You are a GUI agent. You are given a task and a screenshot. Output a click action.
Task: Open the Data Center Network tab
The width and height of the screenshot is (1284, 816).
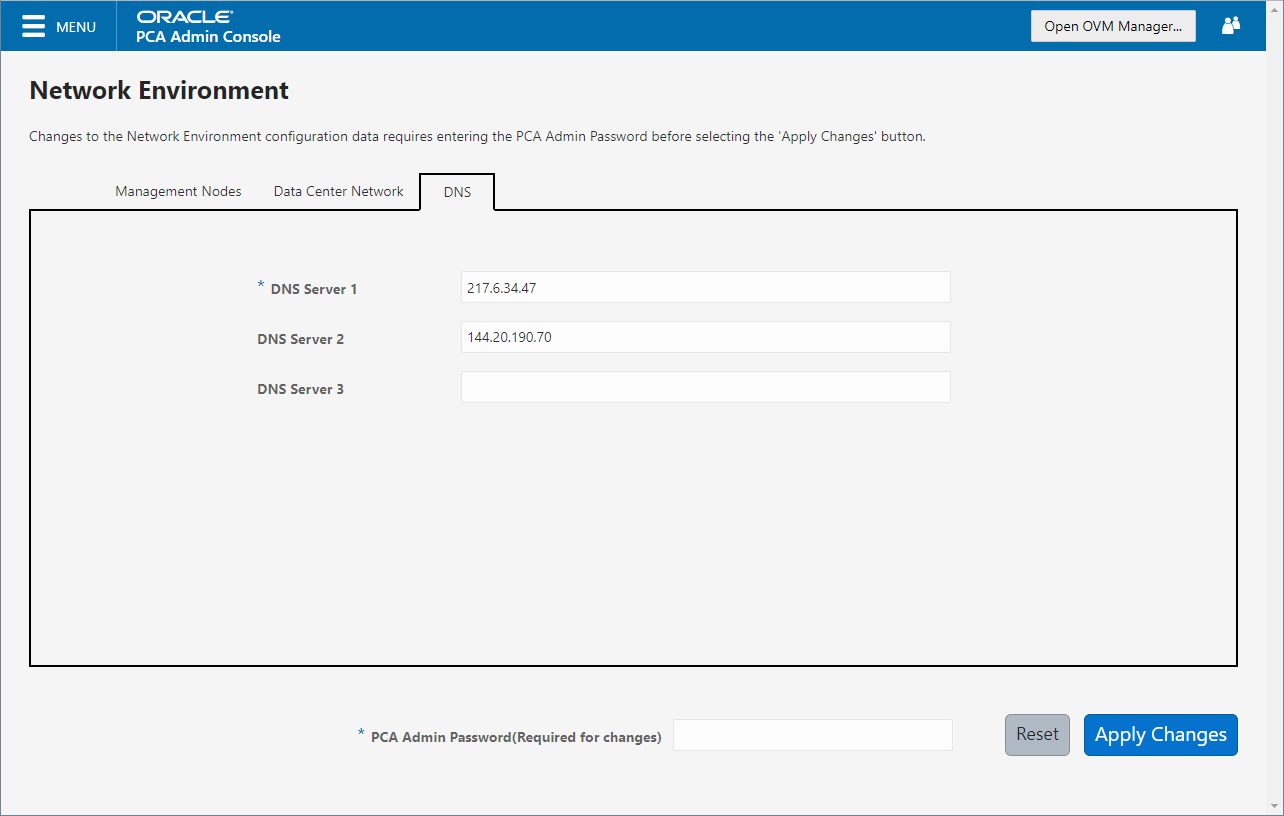(x=338, y=191)
